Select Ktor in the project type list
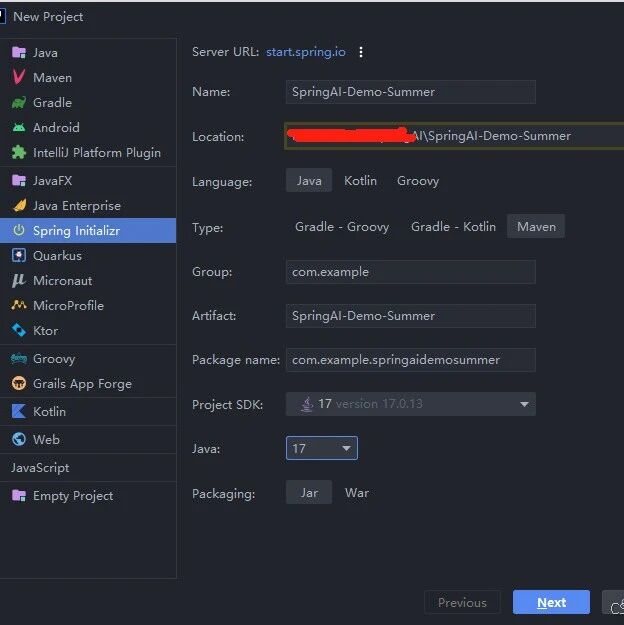Image resolution: width=624 pixels, height=625 pixels. coord(88,330)
